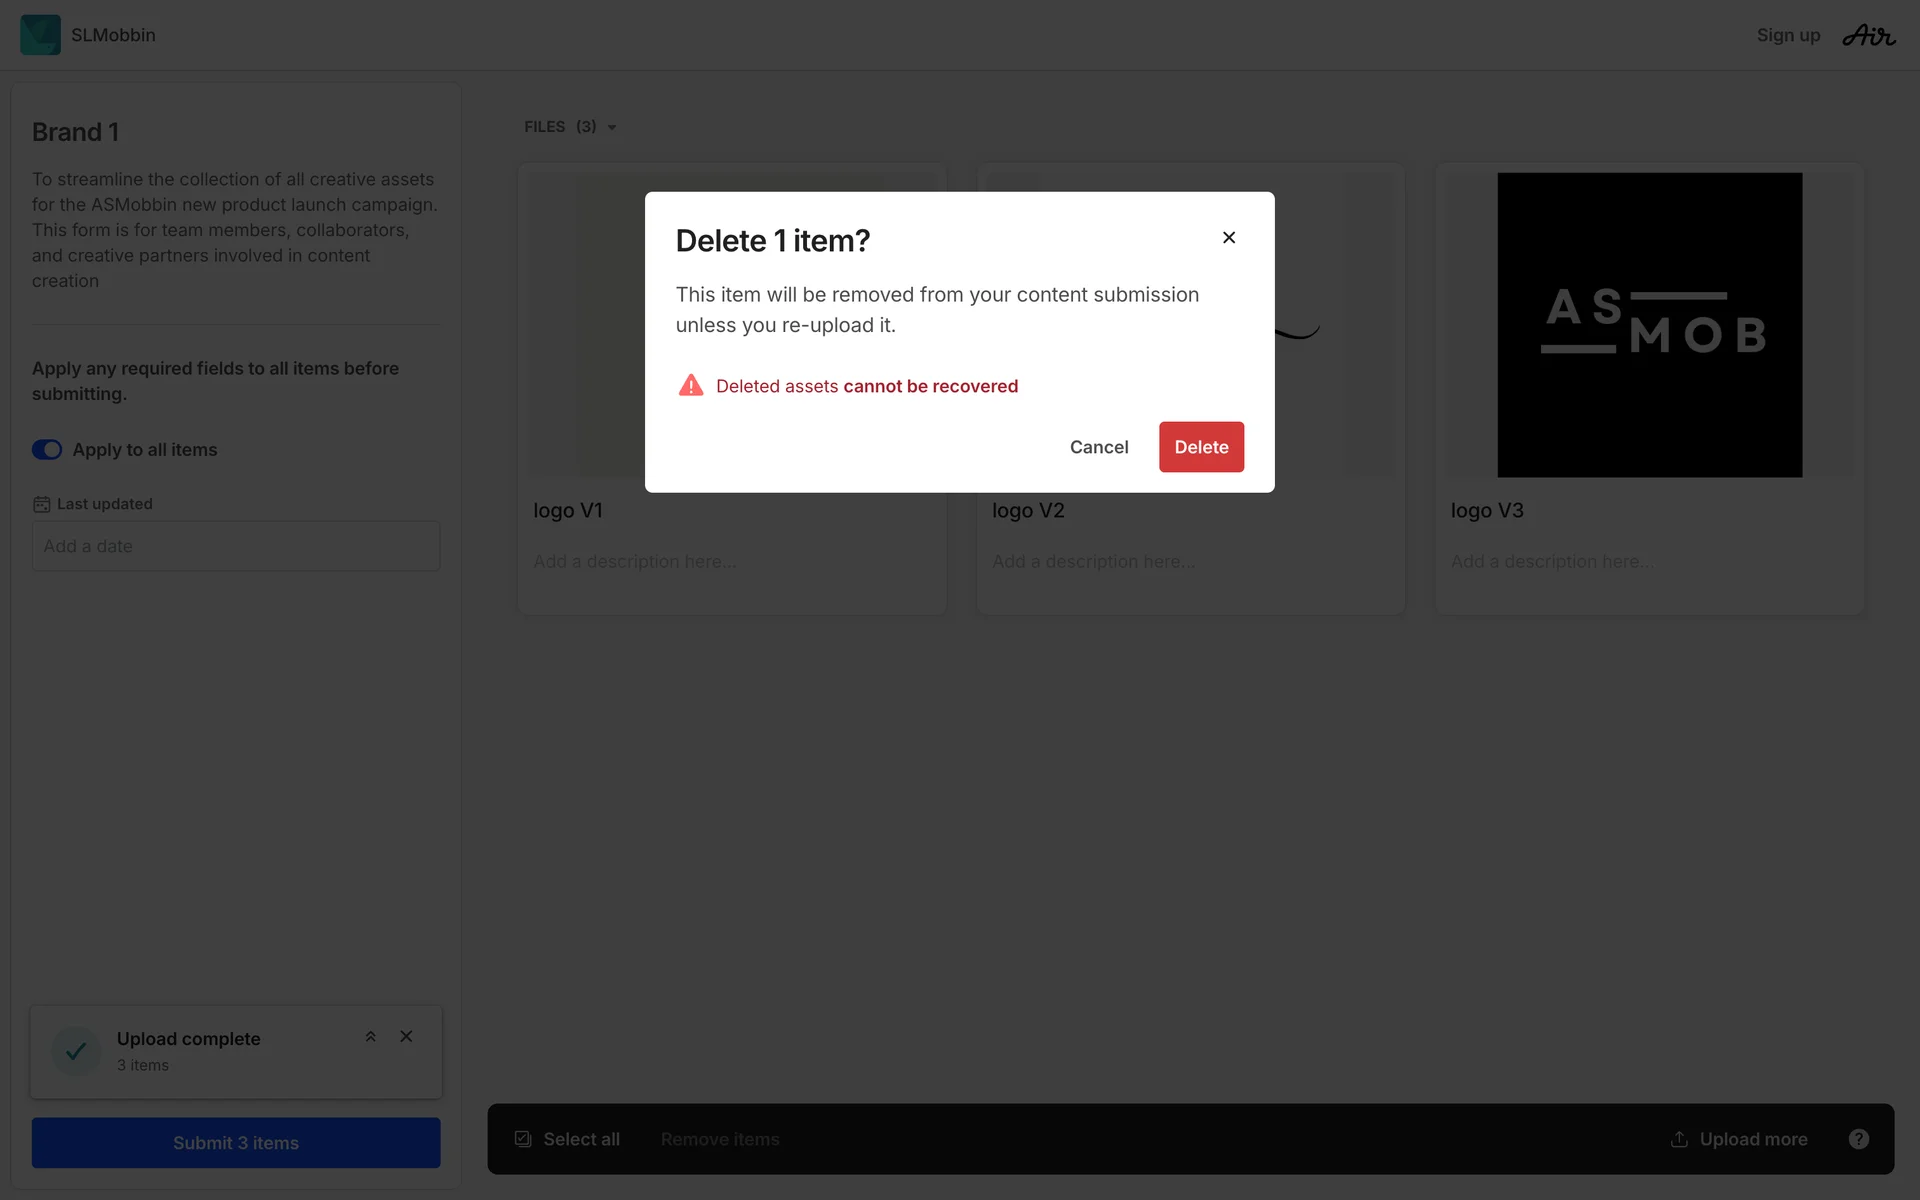This screenshot has width=1920, height=1200.
Task: Collapse the Upload complete notification
Action: (x=370, y=1037)
